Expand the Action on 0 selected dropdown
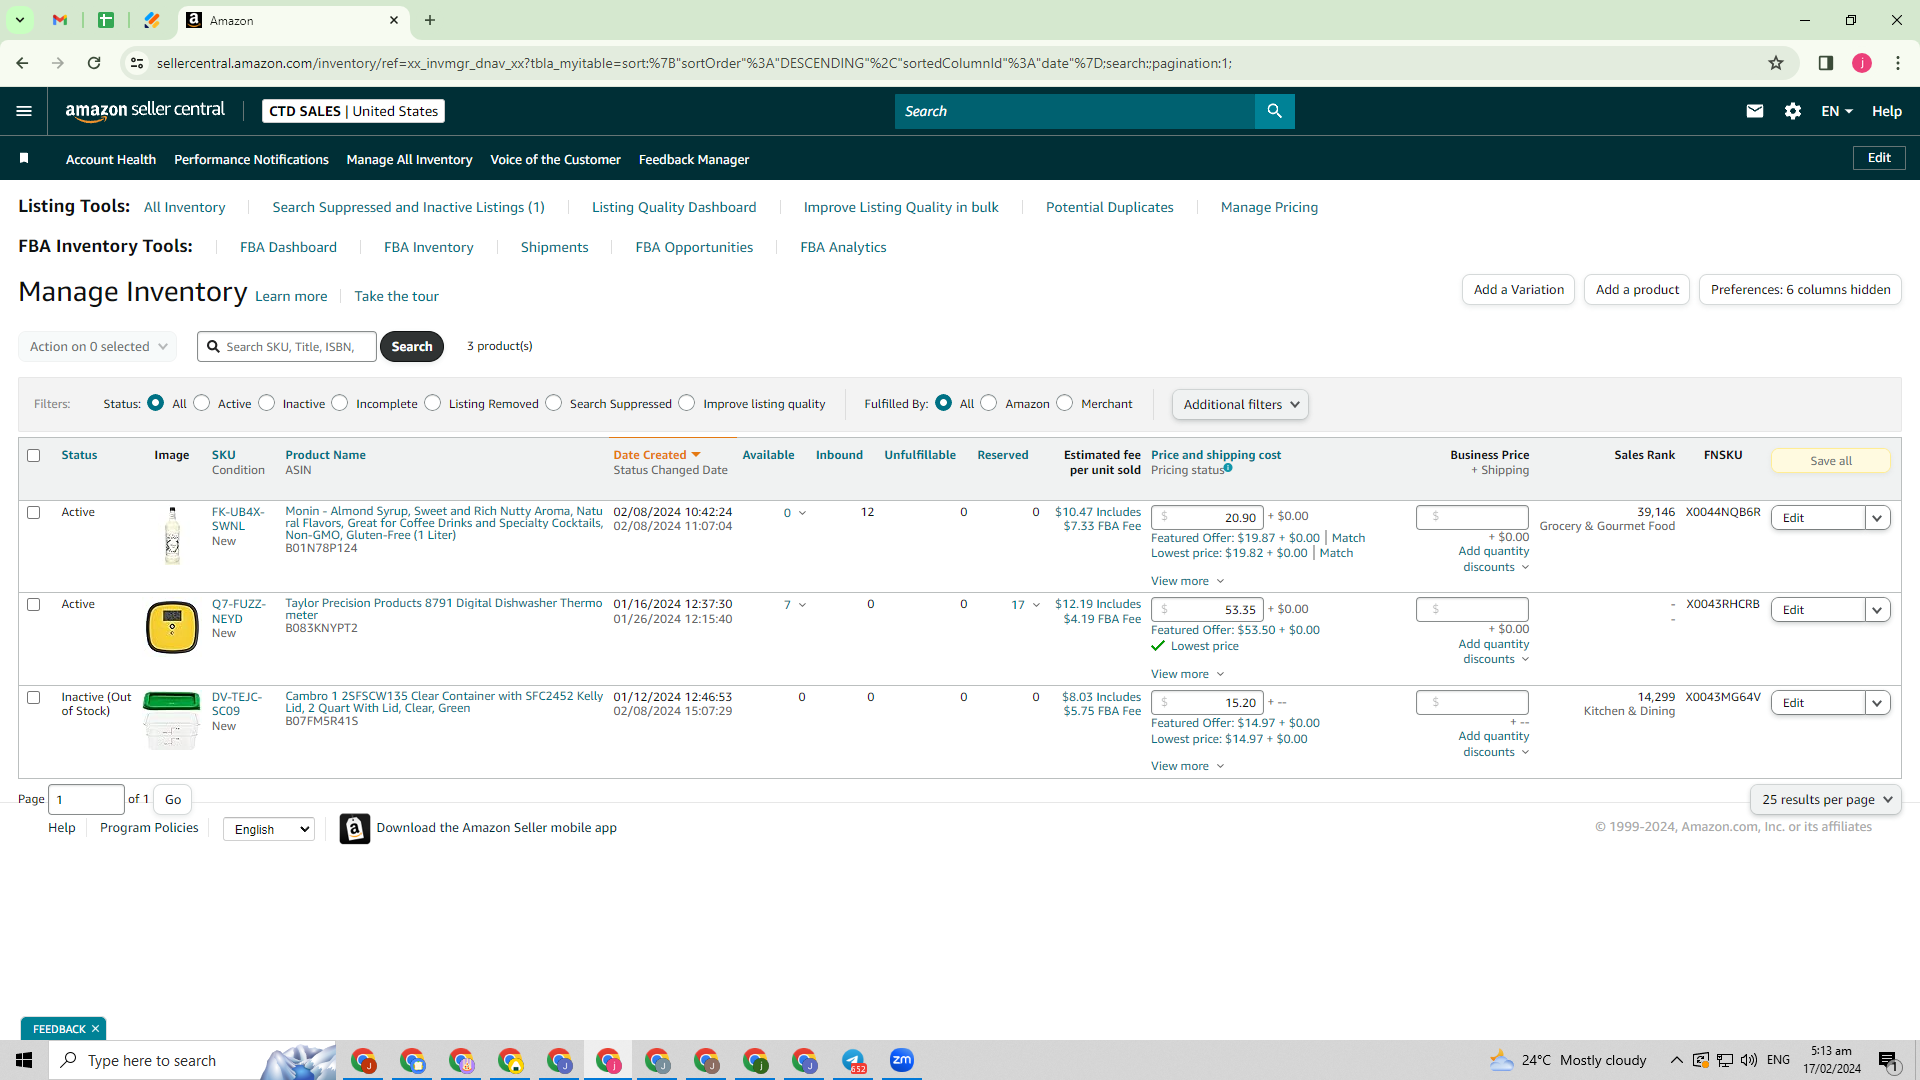 tap(97, 346)
